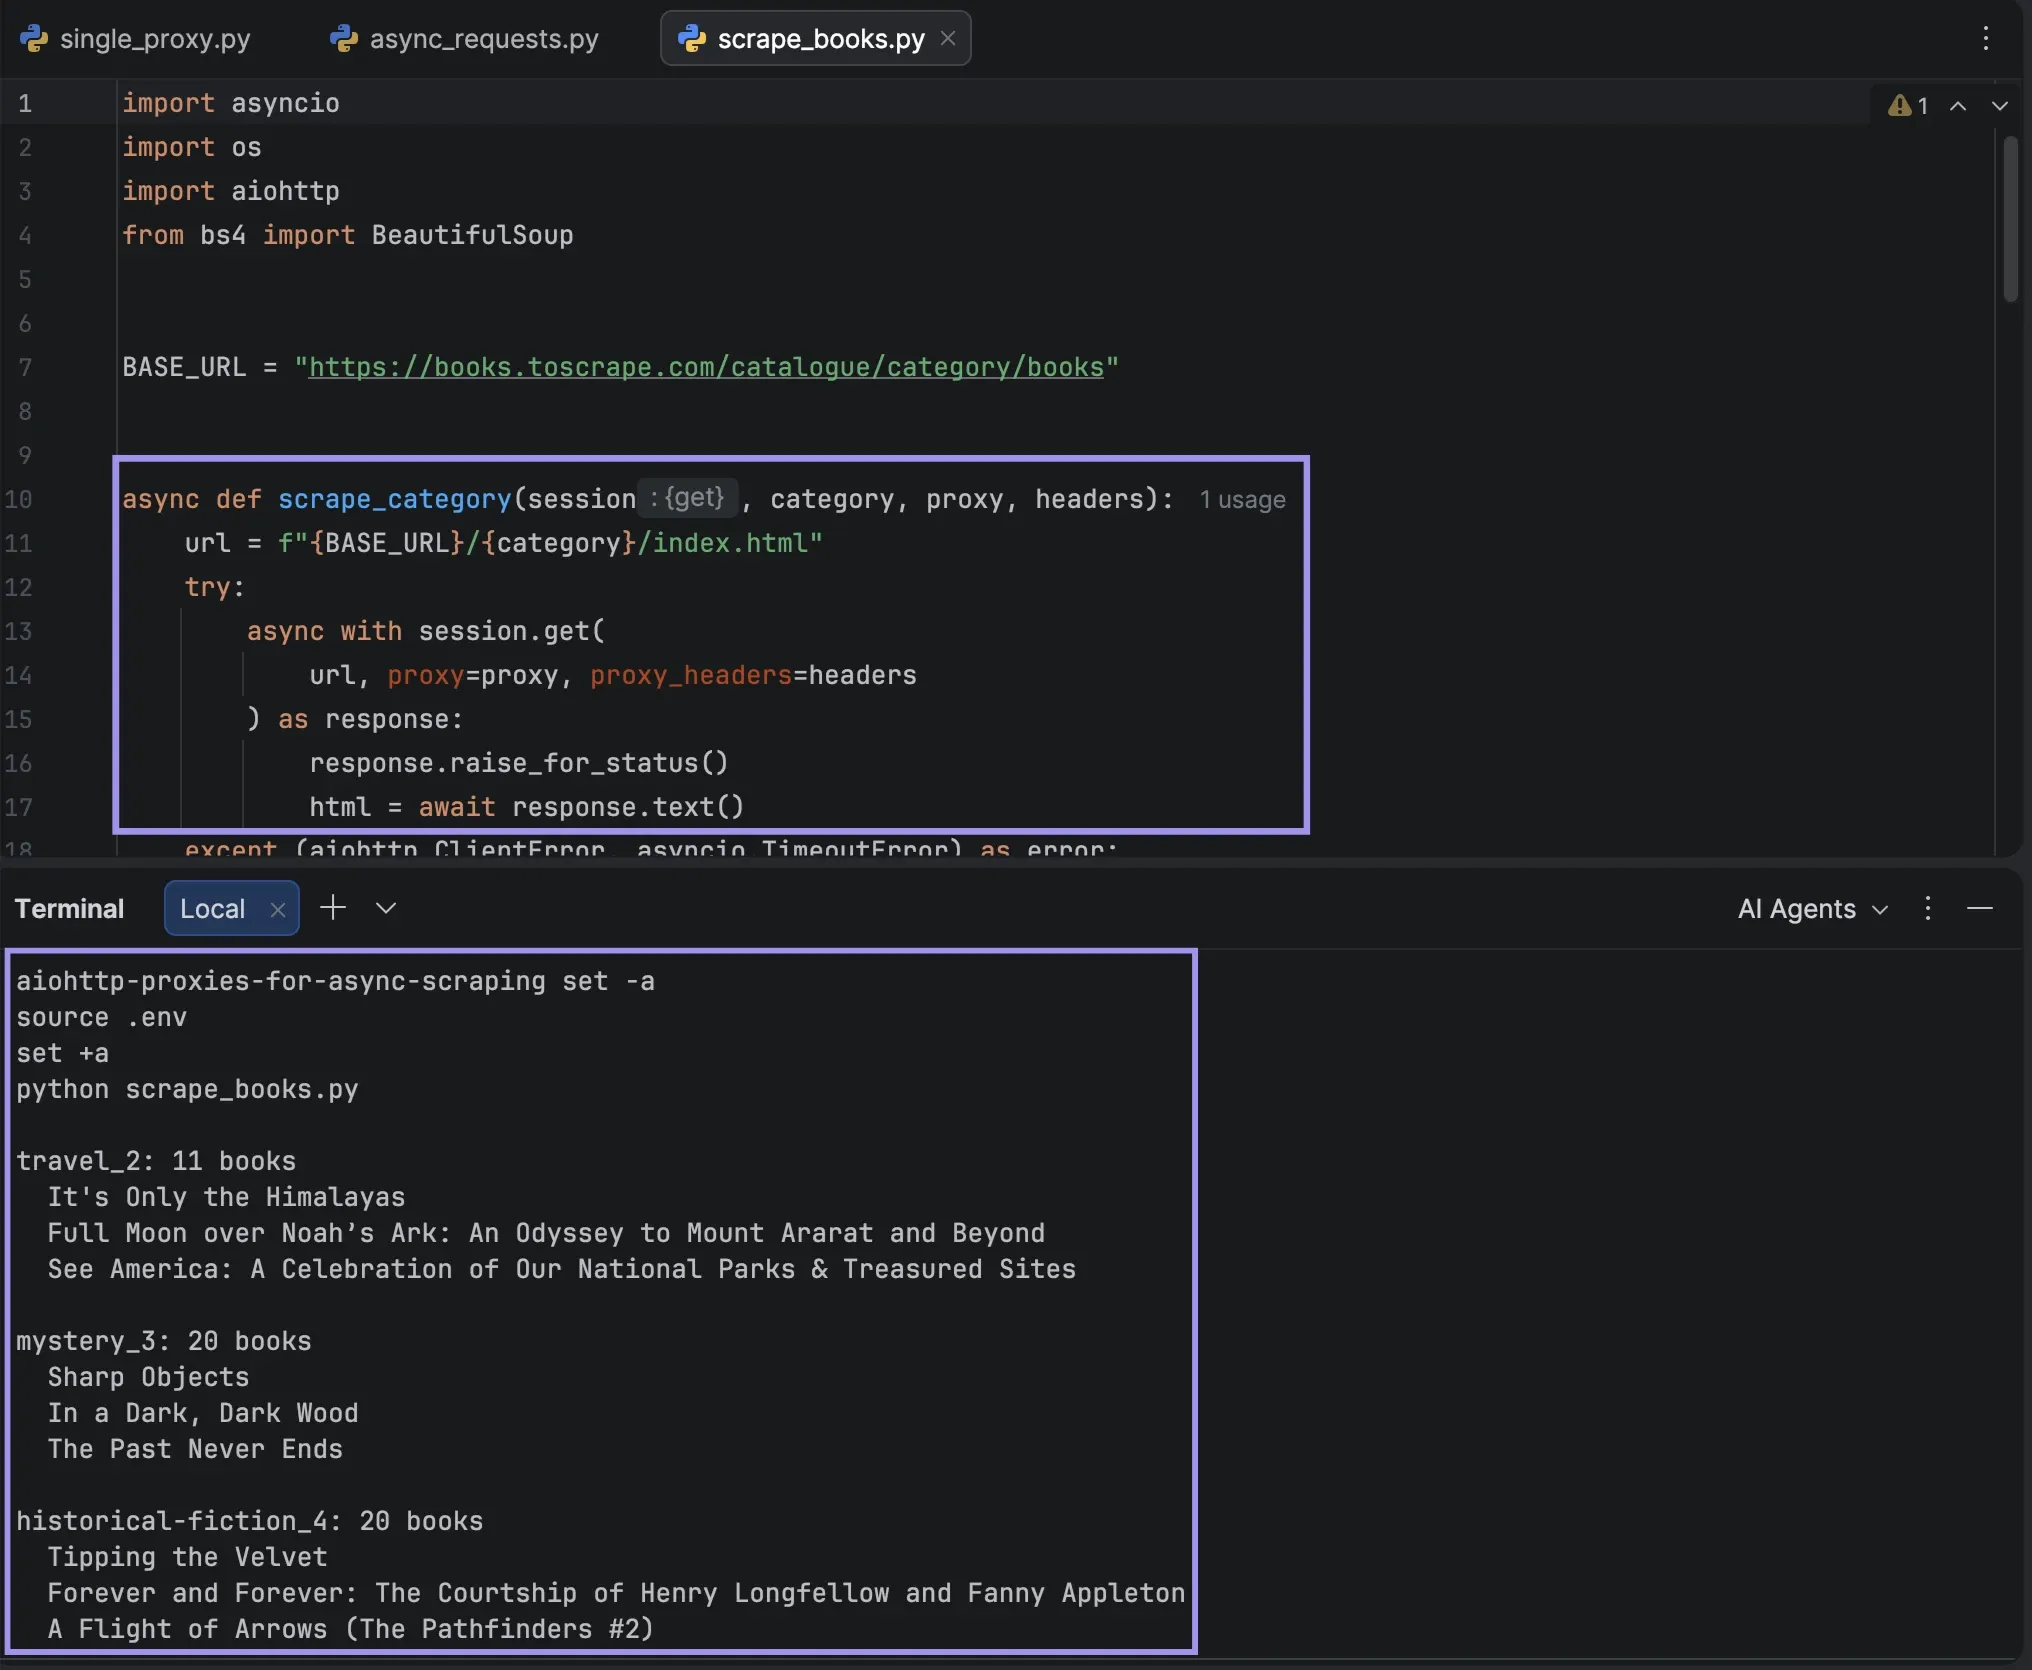Open the async_requests.py editor tab

tap(464, 39)
